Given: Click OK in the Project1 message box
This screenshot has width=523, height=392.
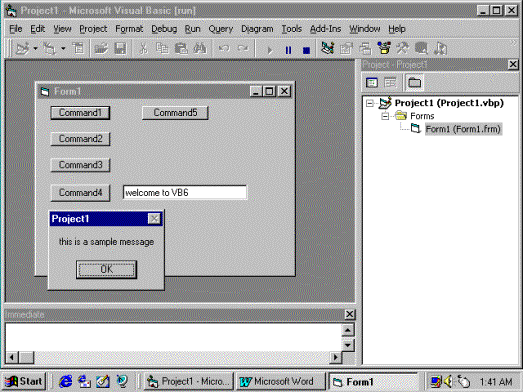Looking at the screenshot, I should pos(106,269).
